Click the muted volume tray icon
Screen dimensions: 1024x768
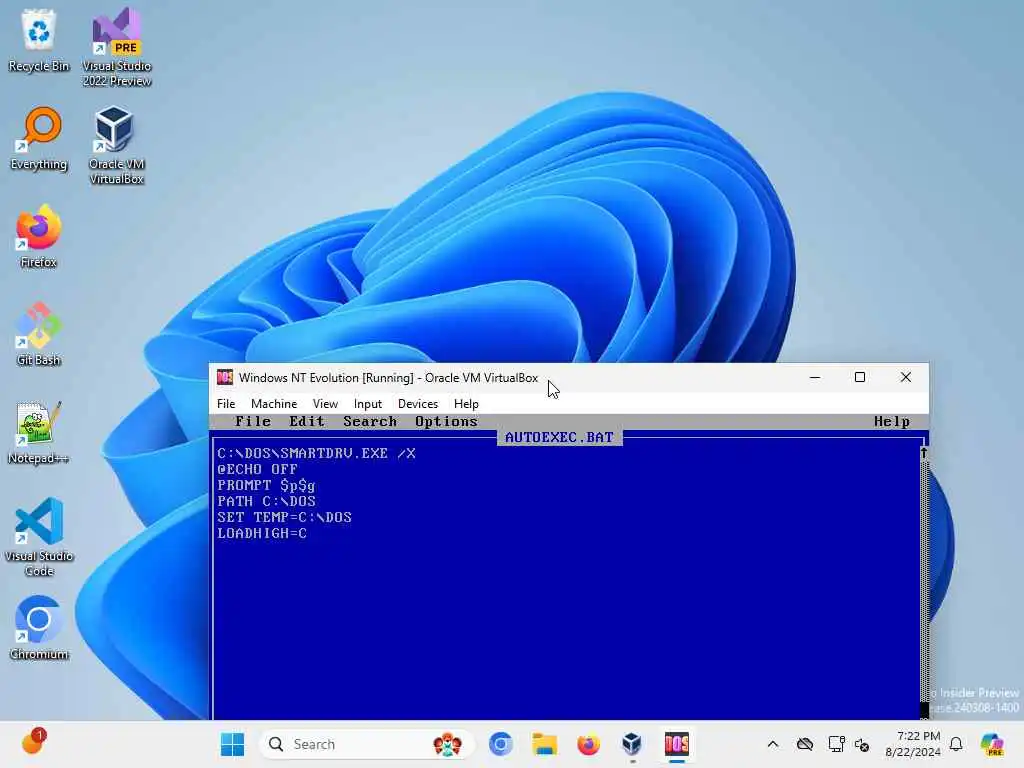(x=862, y=744)
